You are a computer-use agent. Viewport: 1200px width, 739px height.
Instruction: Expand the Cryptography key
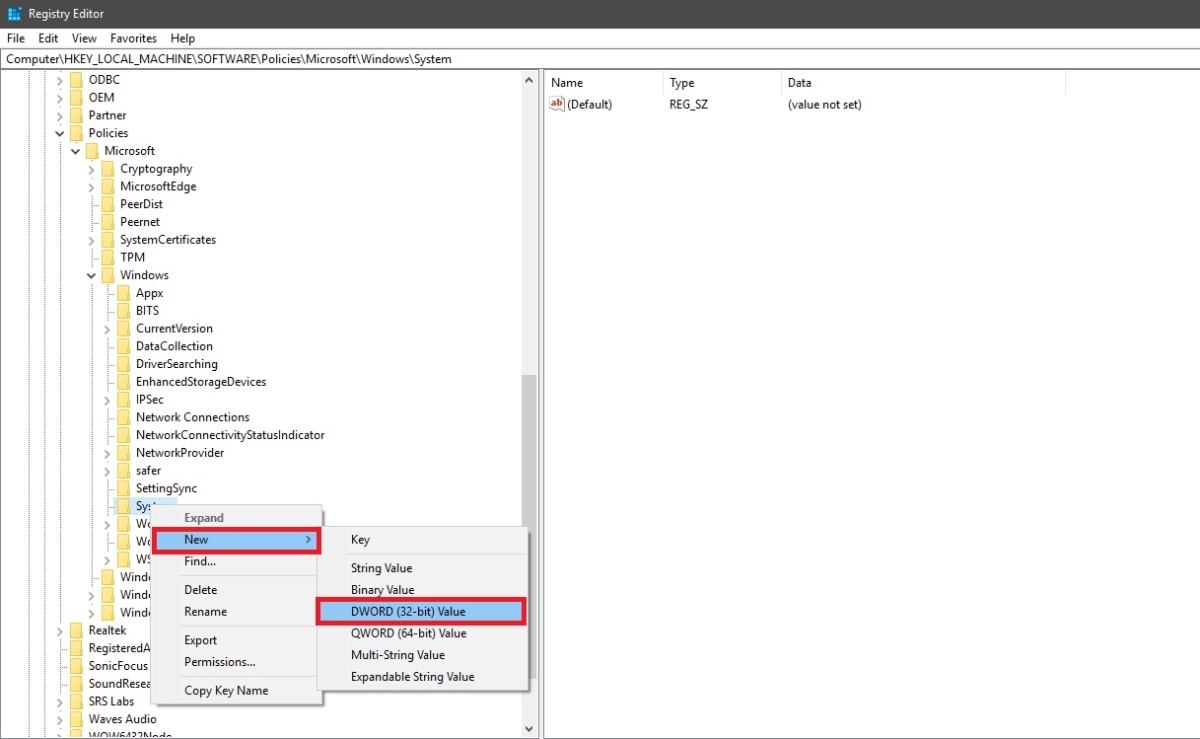90,168
